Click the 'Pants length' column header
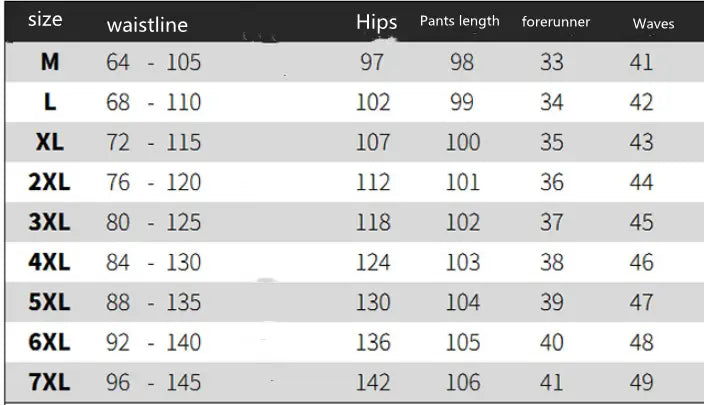This screenshot has height=405, width=704. click(459, 21)
